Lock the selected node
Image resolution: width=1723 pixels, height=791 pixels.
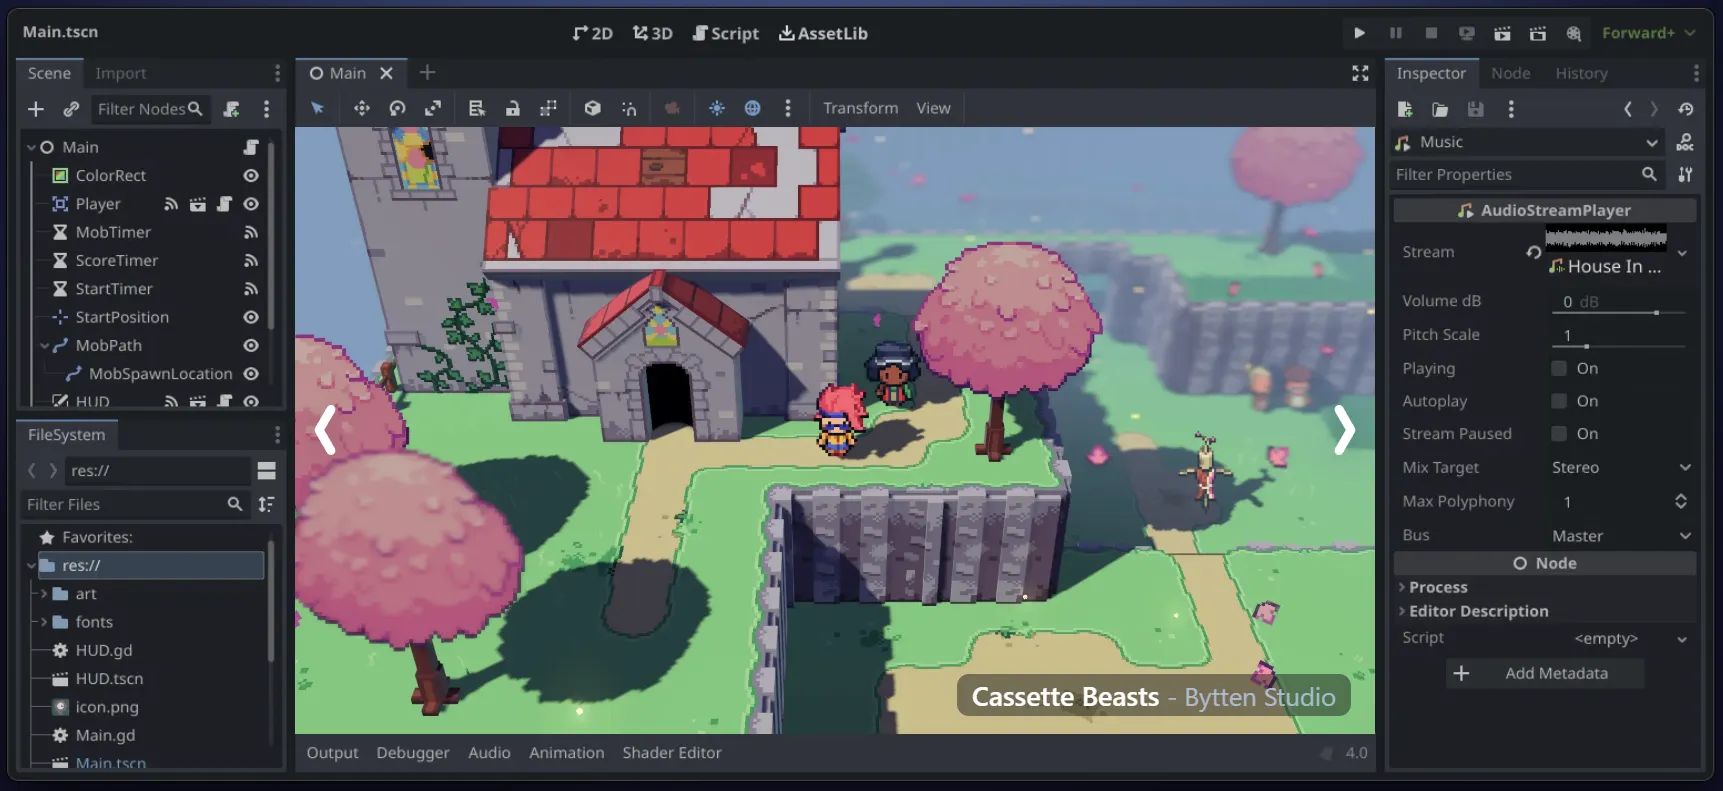click(x=512, y=108)
